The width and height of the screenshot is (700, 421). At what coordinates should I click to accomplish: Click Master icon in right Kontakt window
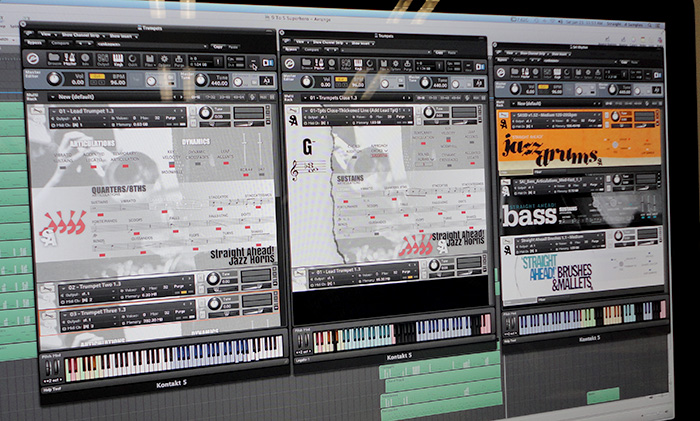pyautogui.click(x=525, y=73)
